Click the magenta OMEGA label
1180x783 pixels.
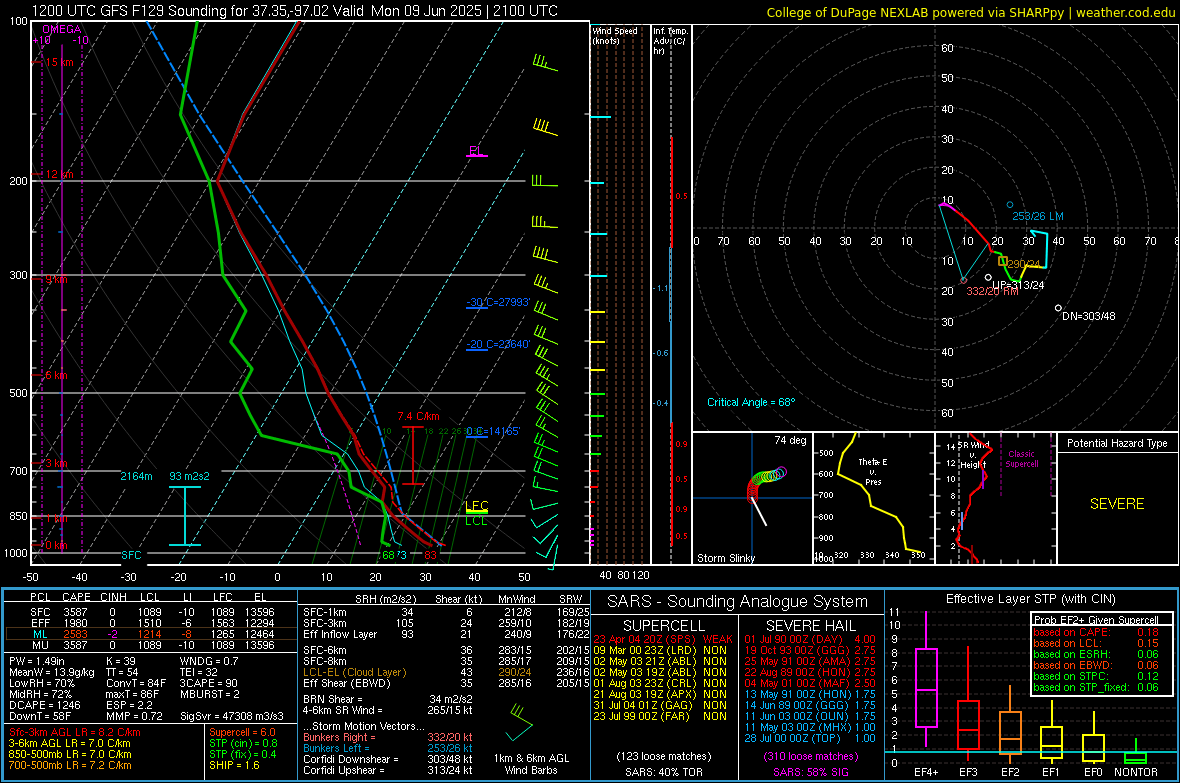pyautogui.click(x=62, y=29)
